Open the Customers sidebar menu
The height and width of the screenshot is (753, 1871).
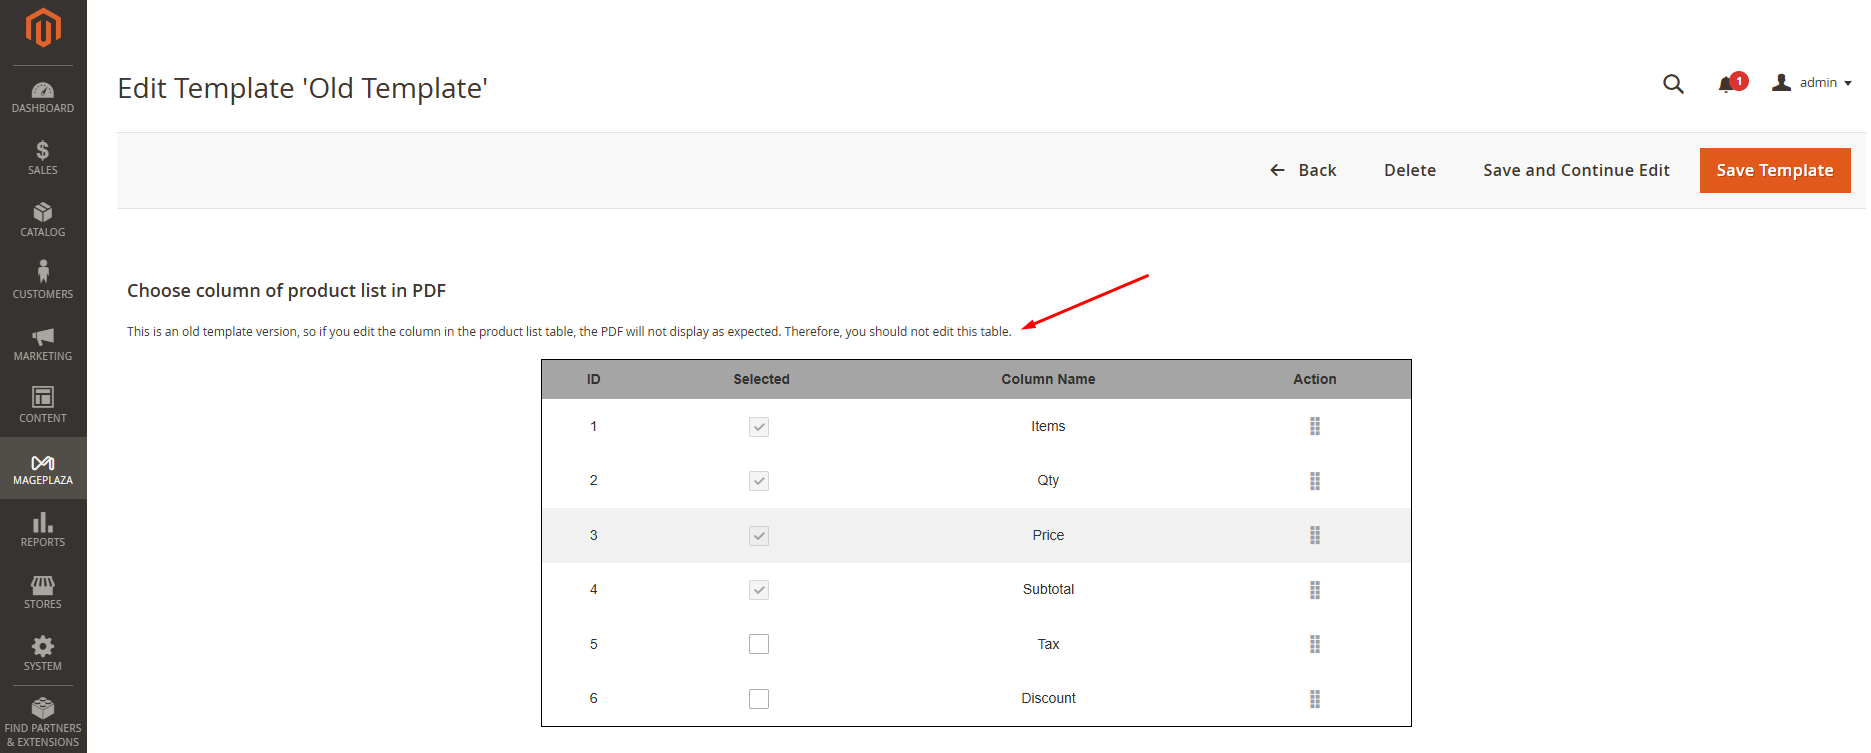tap(43, 281)
